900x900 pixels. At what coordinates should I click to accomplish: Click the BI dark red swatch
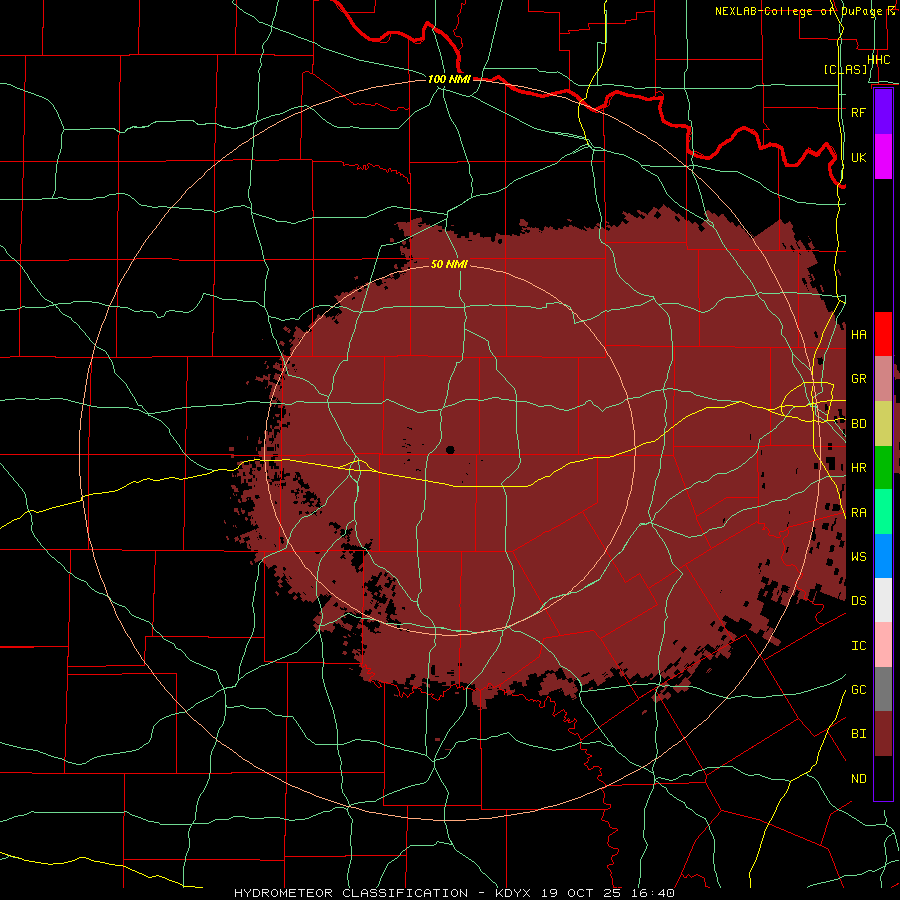883,734
